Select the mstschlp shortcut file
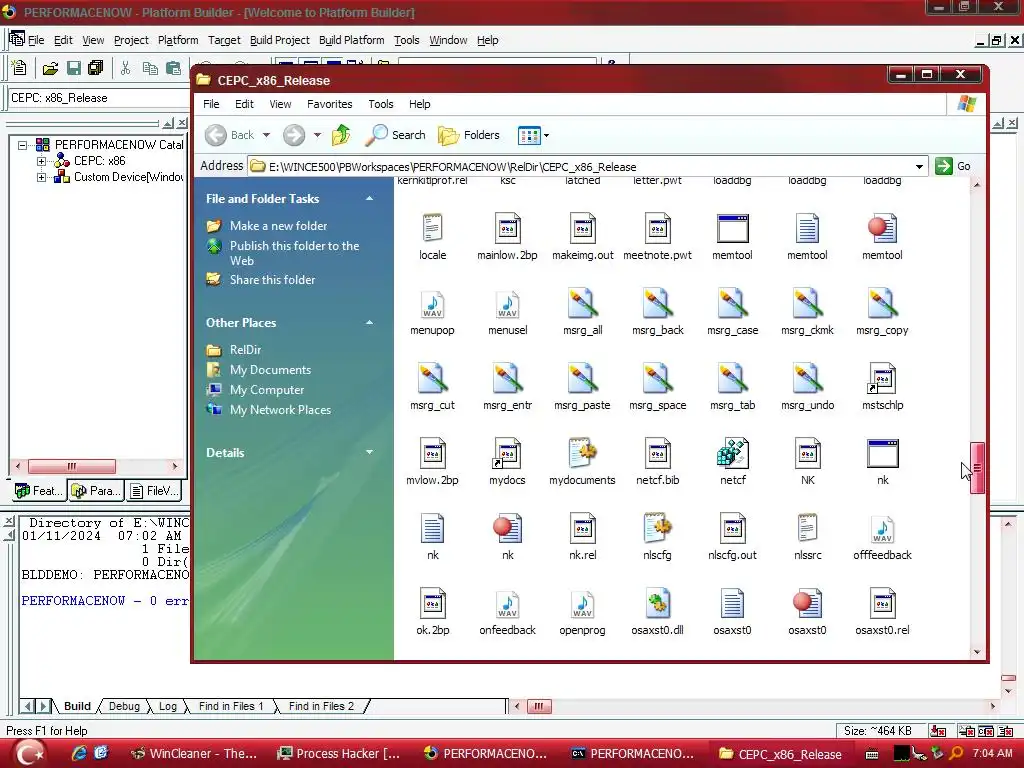Viewport: 1024px width, 768px height. tap(882, 378)
